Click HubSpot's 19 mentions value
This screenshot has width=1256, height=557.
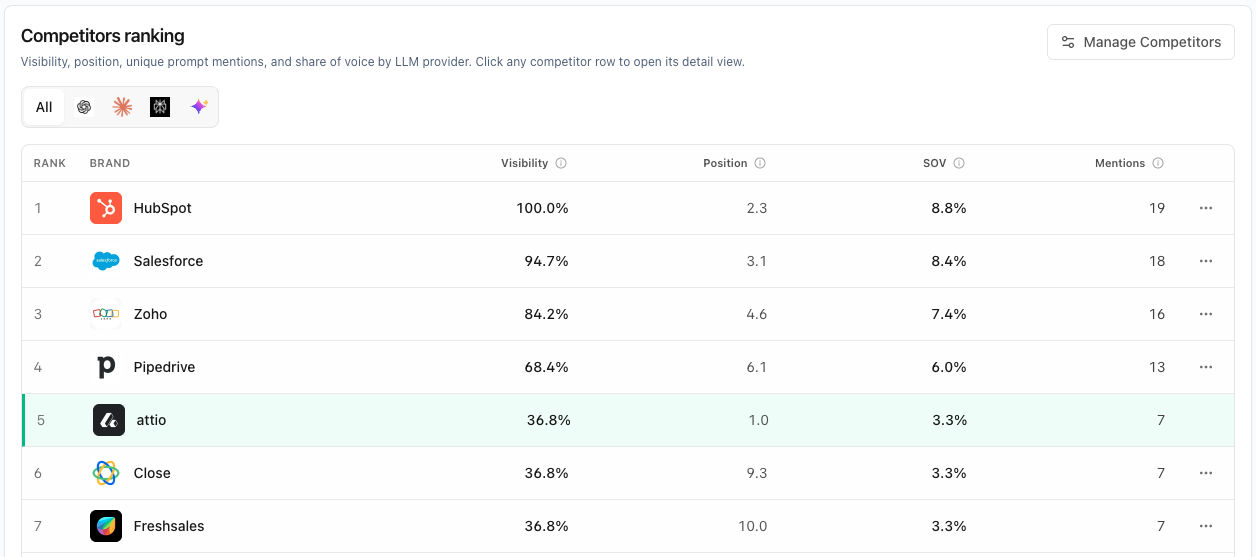[x=1157, y=208]
